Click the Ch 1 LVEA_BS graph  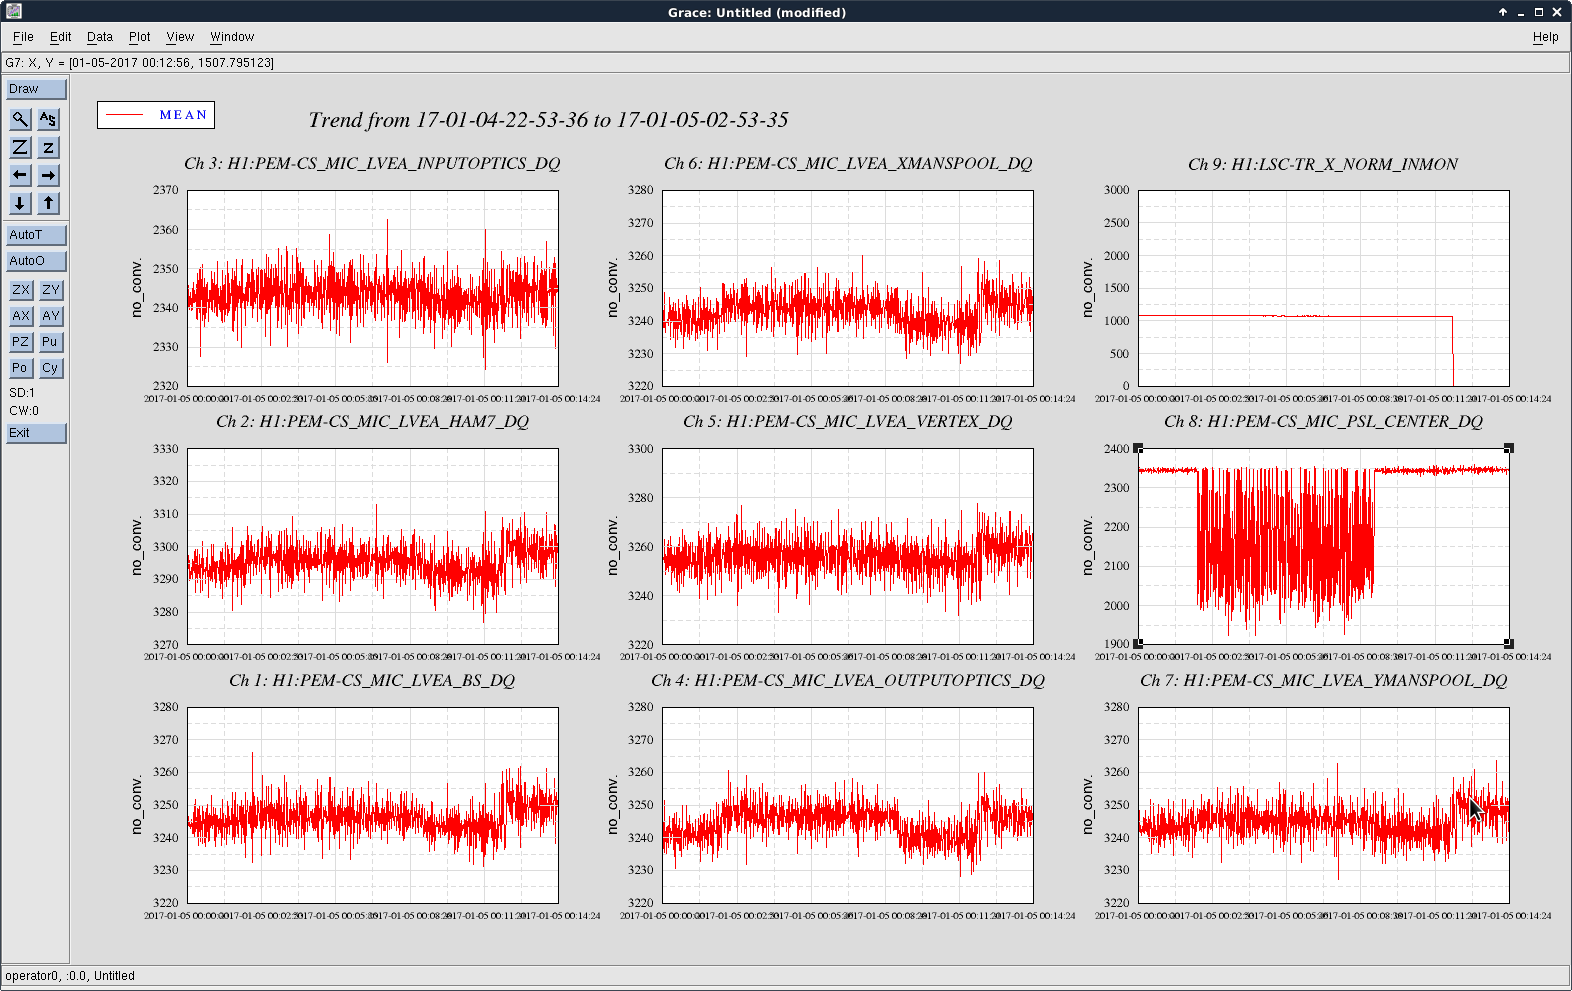click(373, 805)
